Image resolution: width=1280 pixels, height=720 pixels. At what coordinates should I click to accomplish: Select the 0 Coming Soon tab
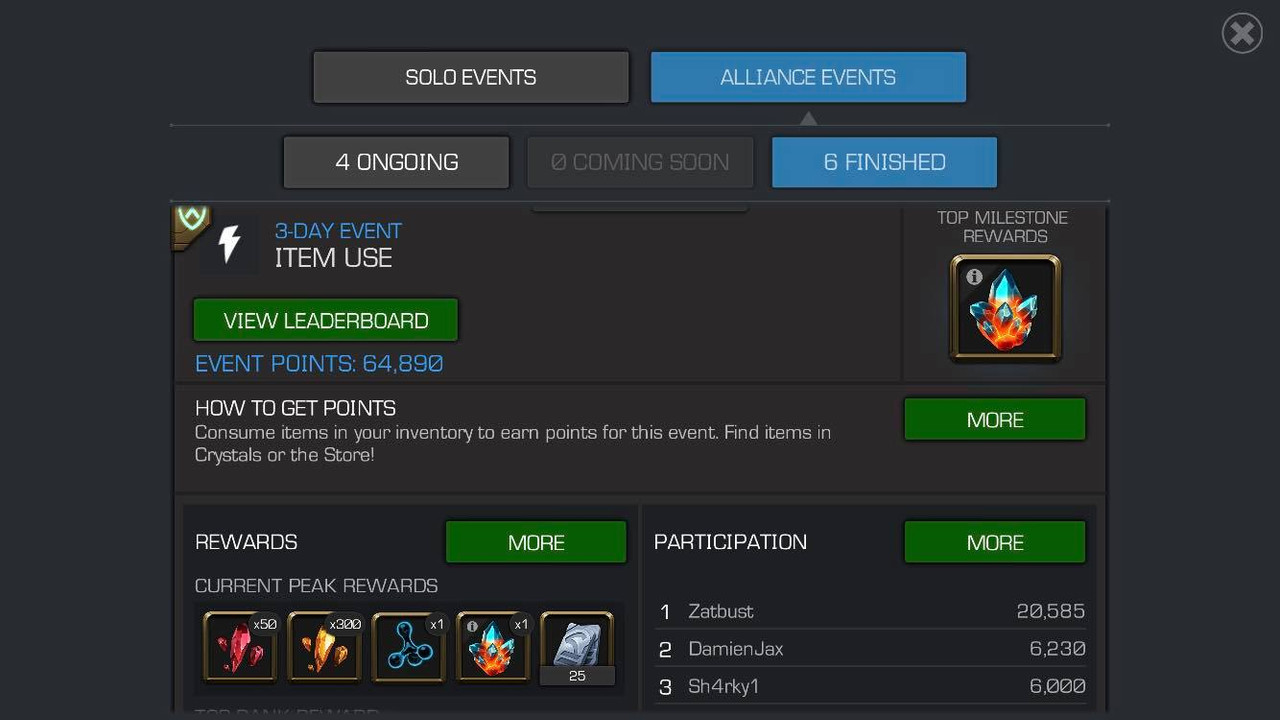(x=640, y=162)
